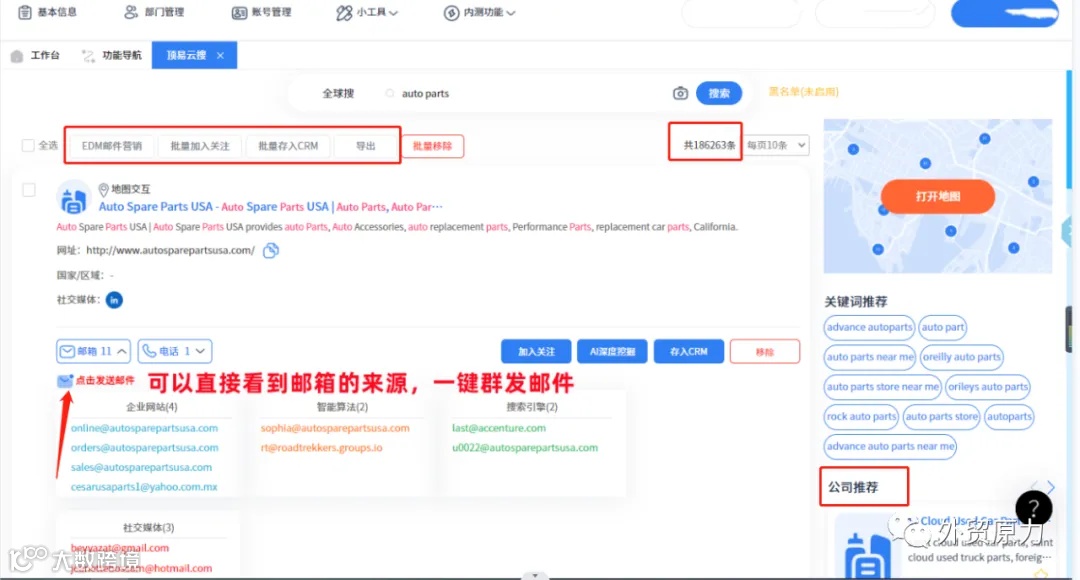Select keyword tag advance autoparts
The height and width of the screenshot is (580, 1080).
click(x=869, y=327)
